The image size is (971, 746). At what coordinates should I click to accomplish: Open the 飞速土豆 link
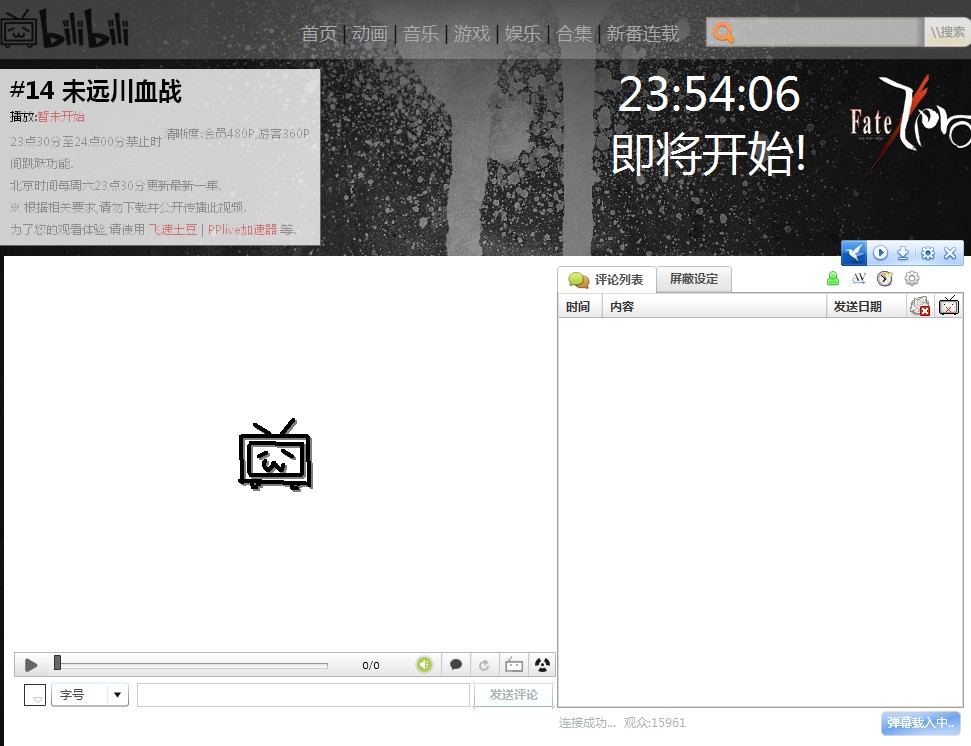tap(173, 230)
